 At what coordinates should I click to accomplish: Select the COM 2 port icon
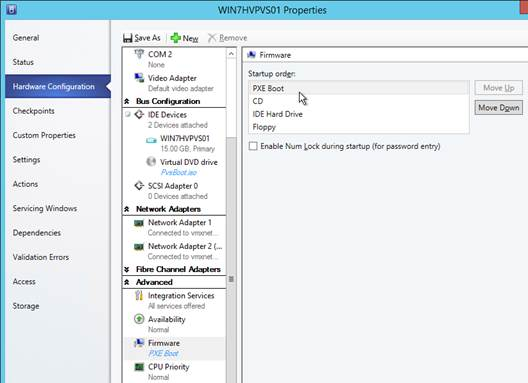tap(139, 54)
